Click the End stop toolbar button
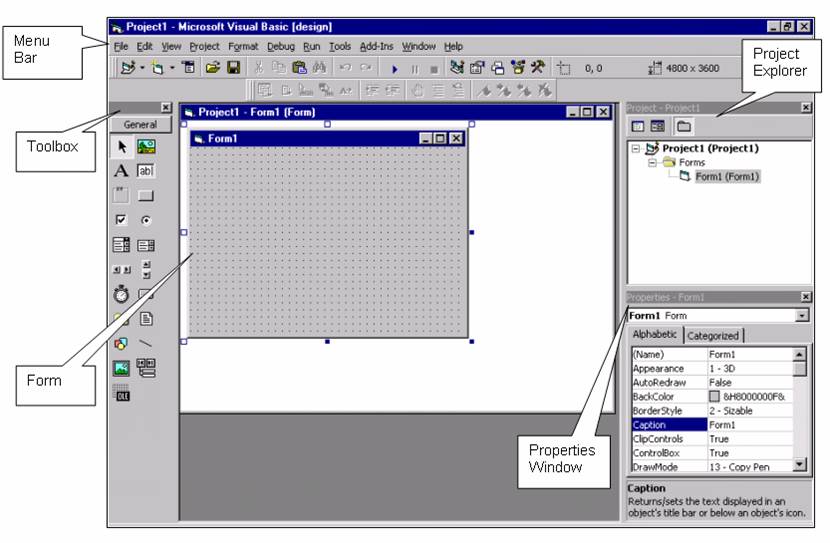 click(434, 69)
